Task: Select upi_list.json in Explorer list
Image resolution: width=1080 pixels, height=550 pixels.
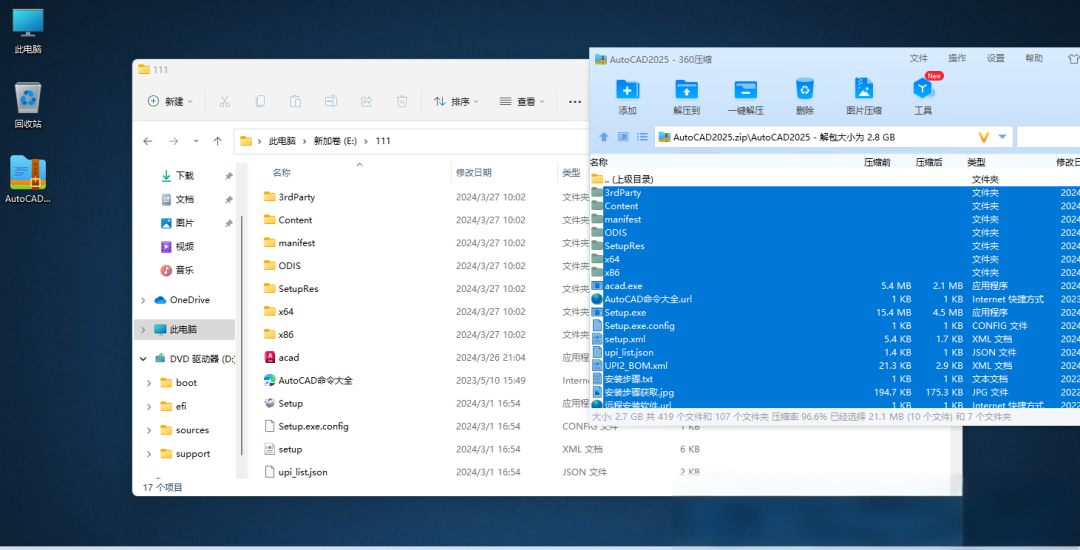Action: pos(302,472)
